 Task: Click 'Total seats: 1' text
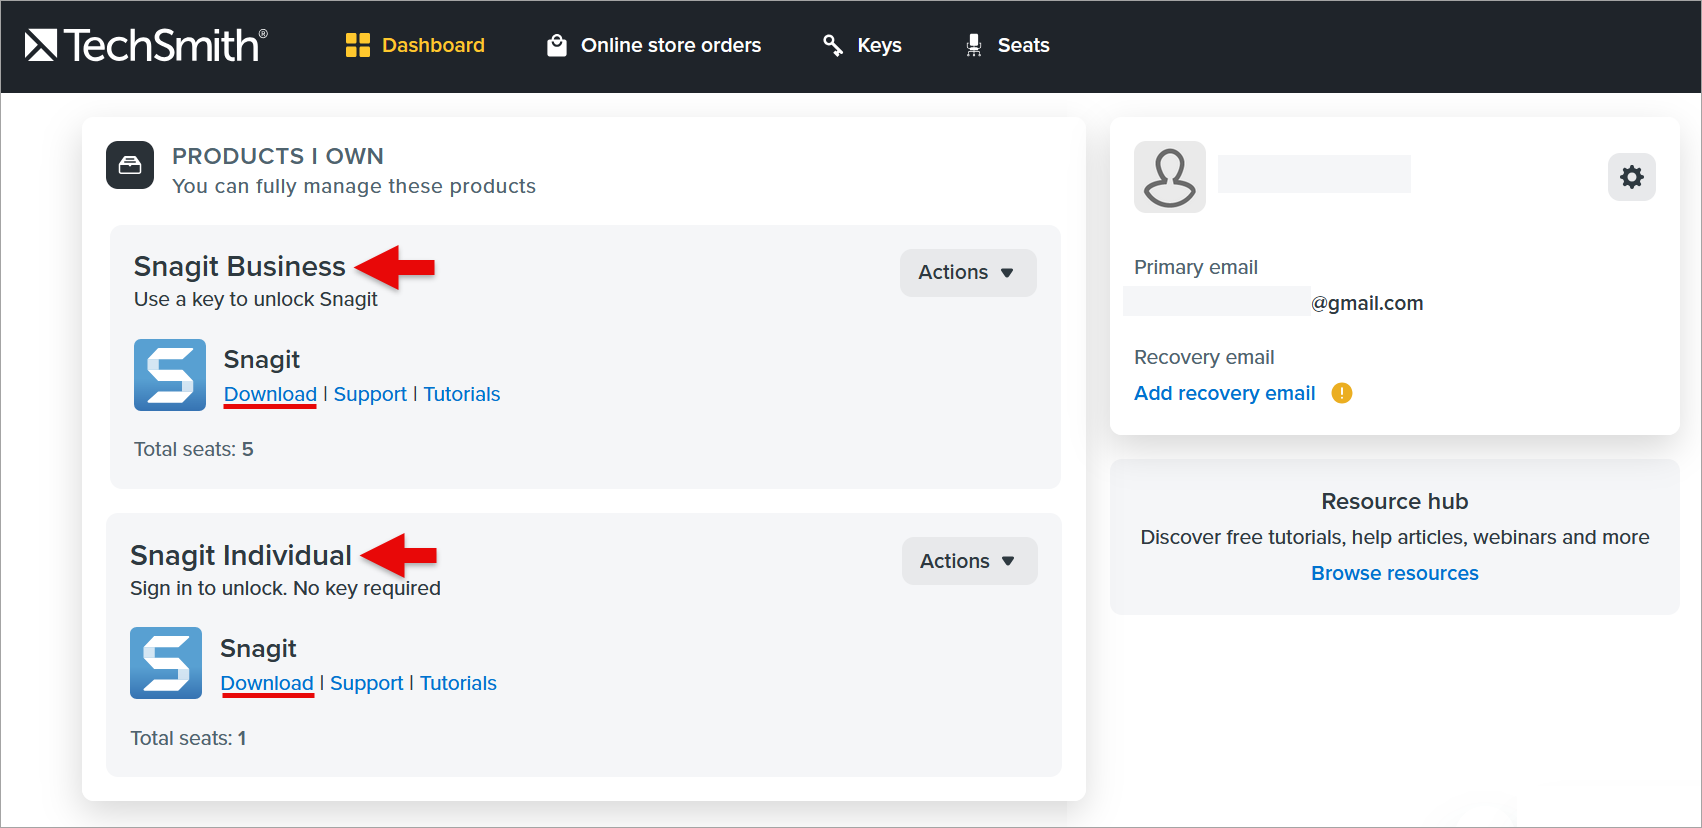(188, 738)
